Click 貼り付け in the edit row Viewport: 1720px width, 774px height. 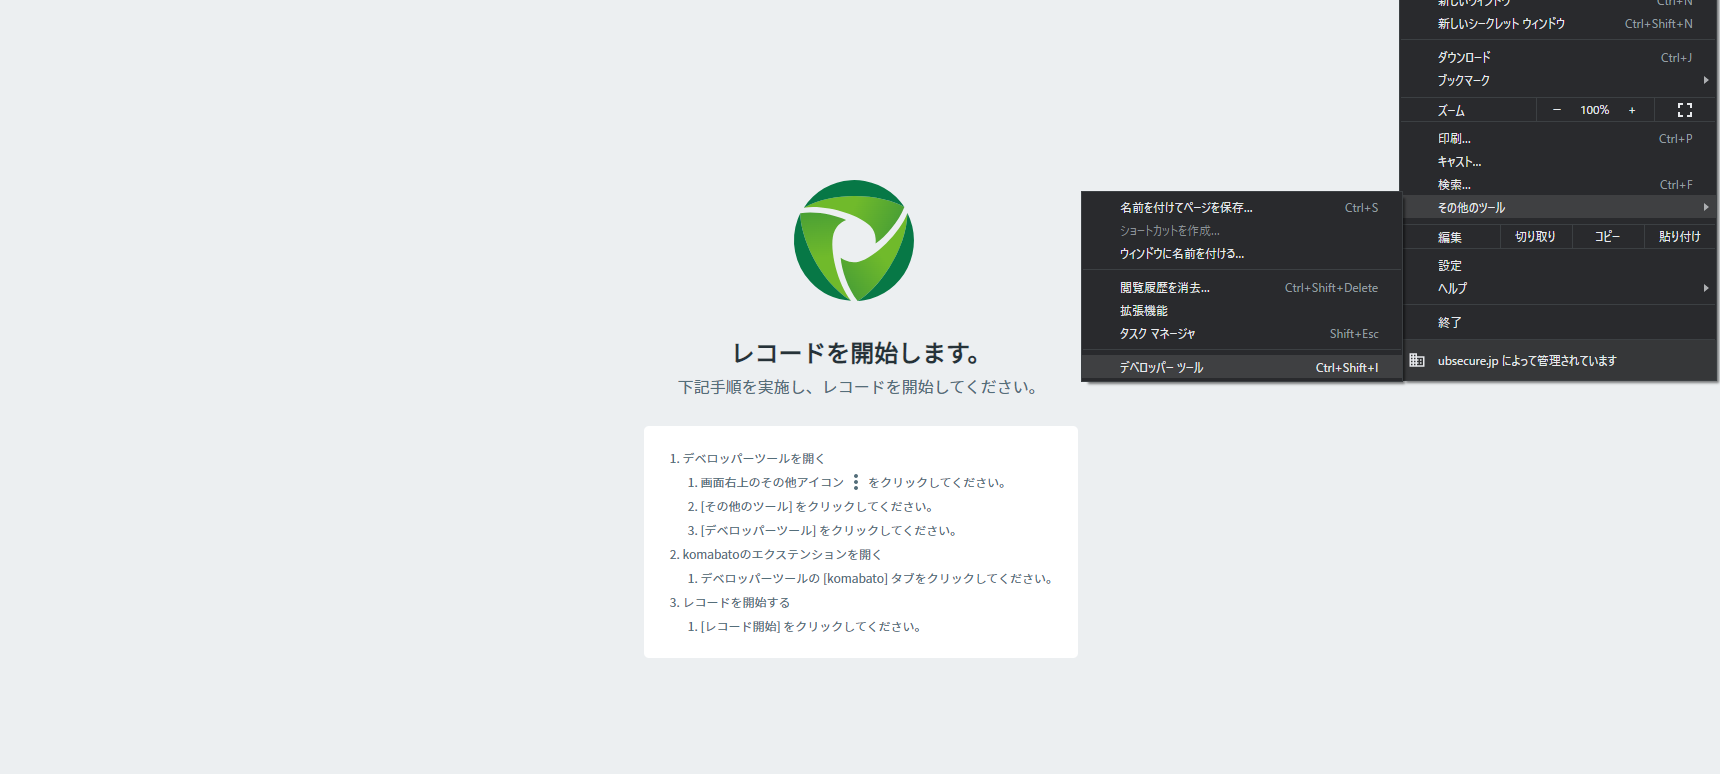tap(1680, 237)
